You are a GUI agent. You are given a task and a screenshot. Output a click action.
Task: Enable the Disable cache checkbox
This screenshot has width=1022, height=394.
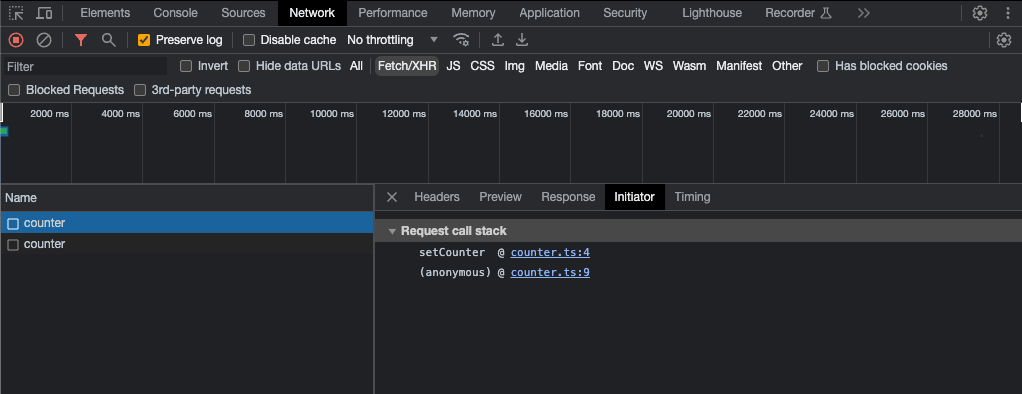(x=248, y=40)
